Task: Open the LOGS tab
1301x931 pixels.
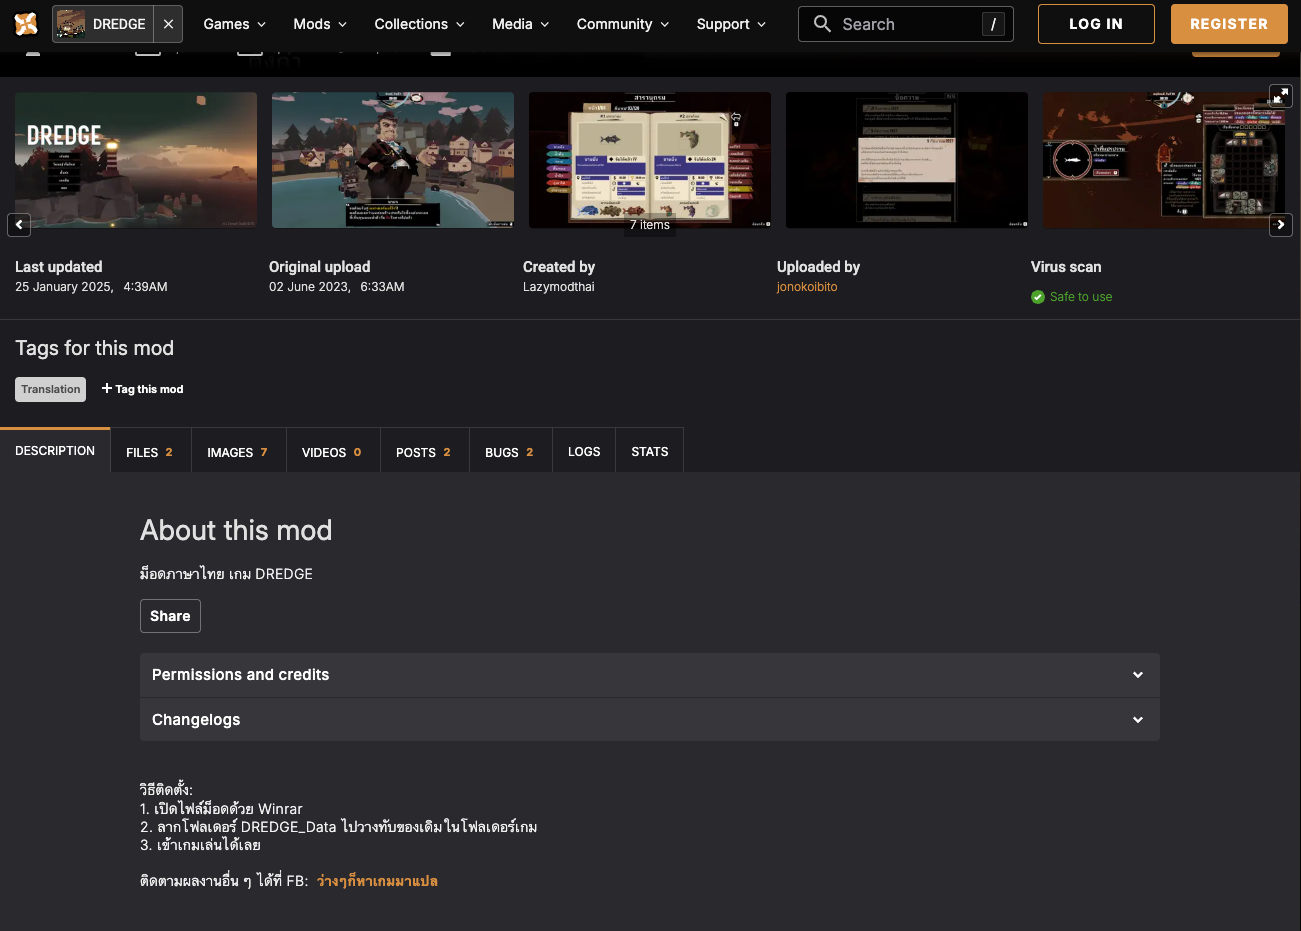Action: (x=584, y=452)
